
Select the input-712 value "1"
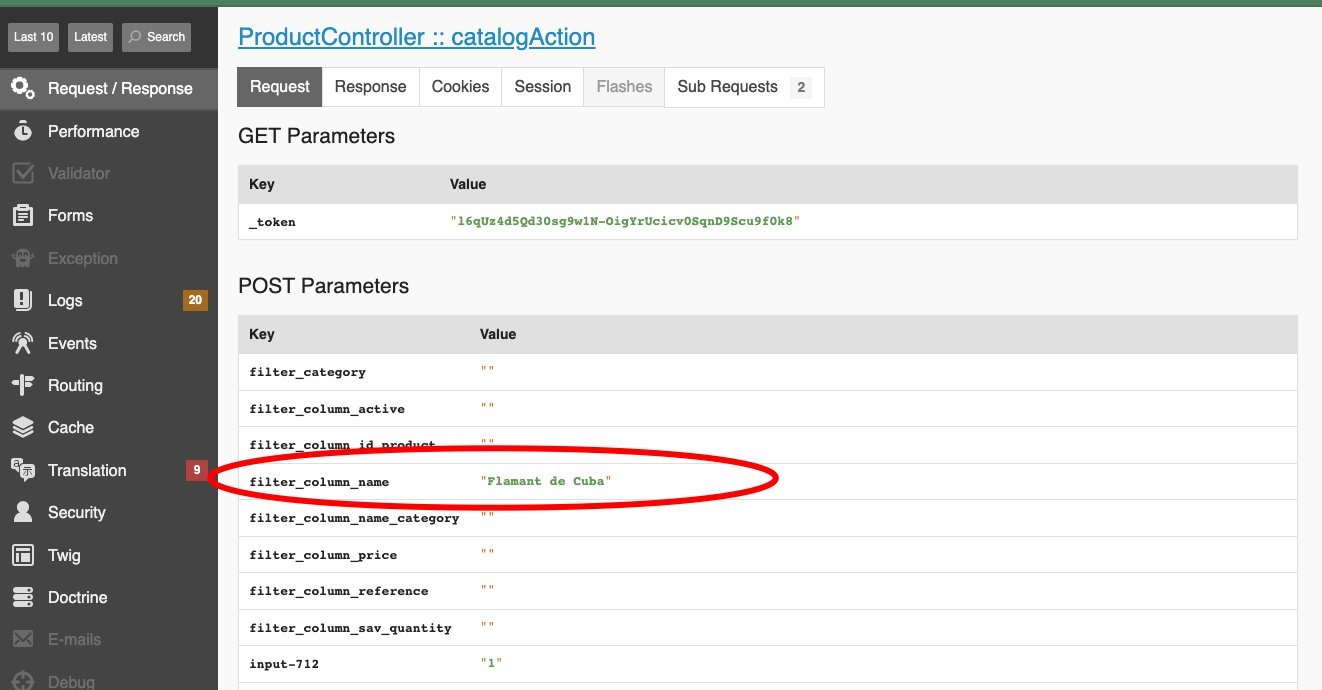491,664
